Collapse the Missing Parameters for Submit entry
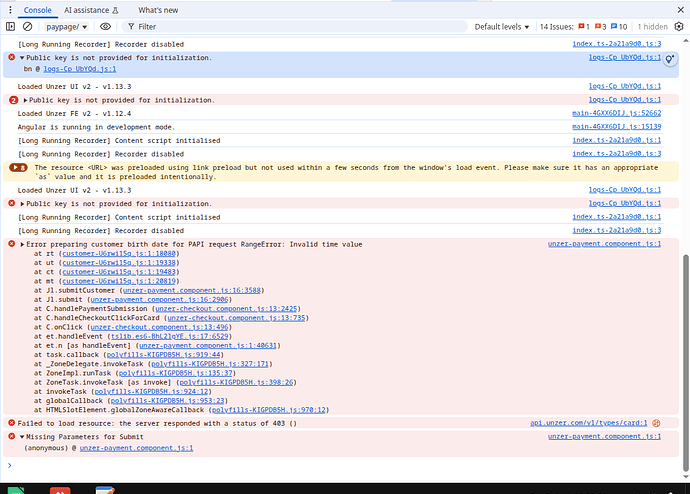 click(x=22, y=437)
